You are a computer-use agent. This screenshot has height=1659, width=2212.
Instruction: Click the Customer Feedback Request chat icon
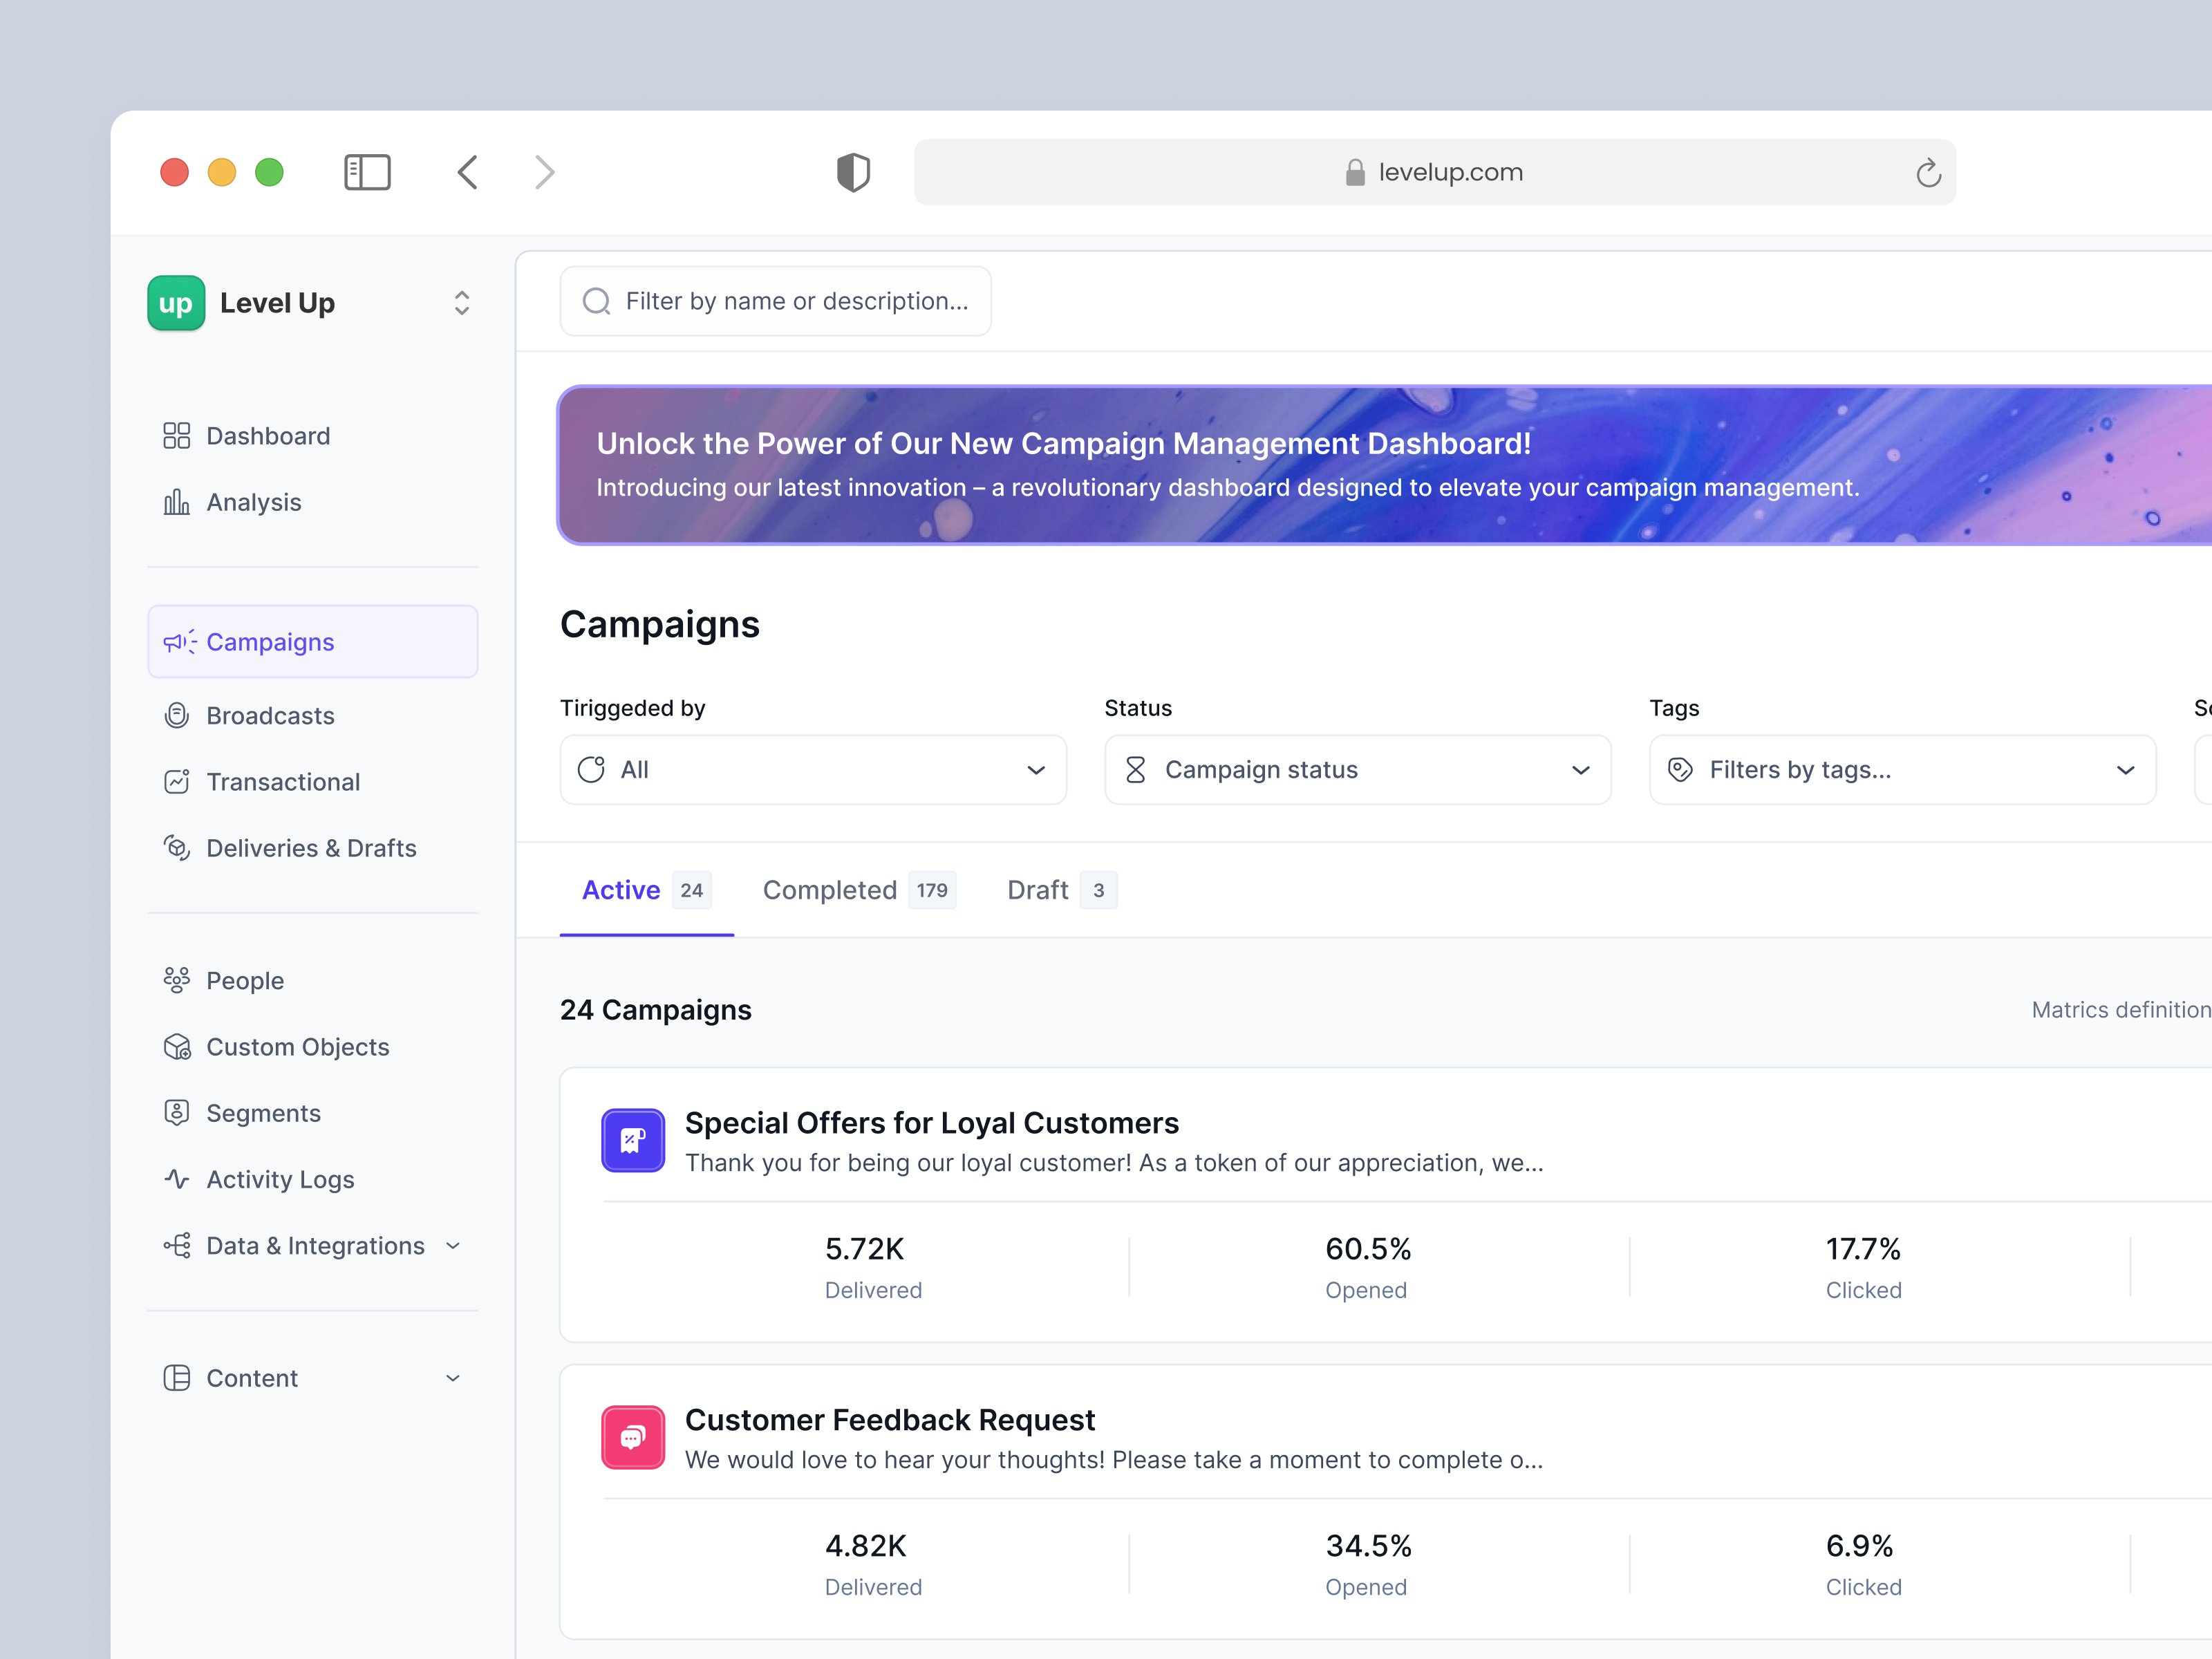(x=632, y=1437)
